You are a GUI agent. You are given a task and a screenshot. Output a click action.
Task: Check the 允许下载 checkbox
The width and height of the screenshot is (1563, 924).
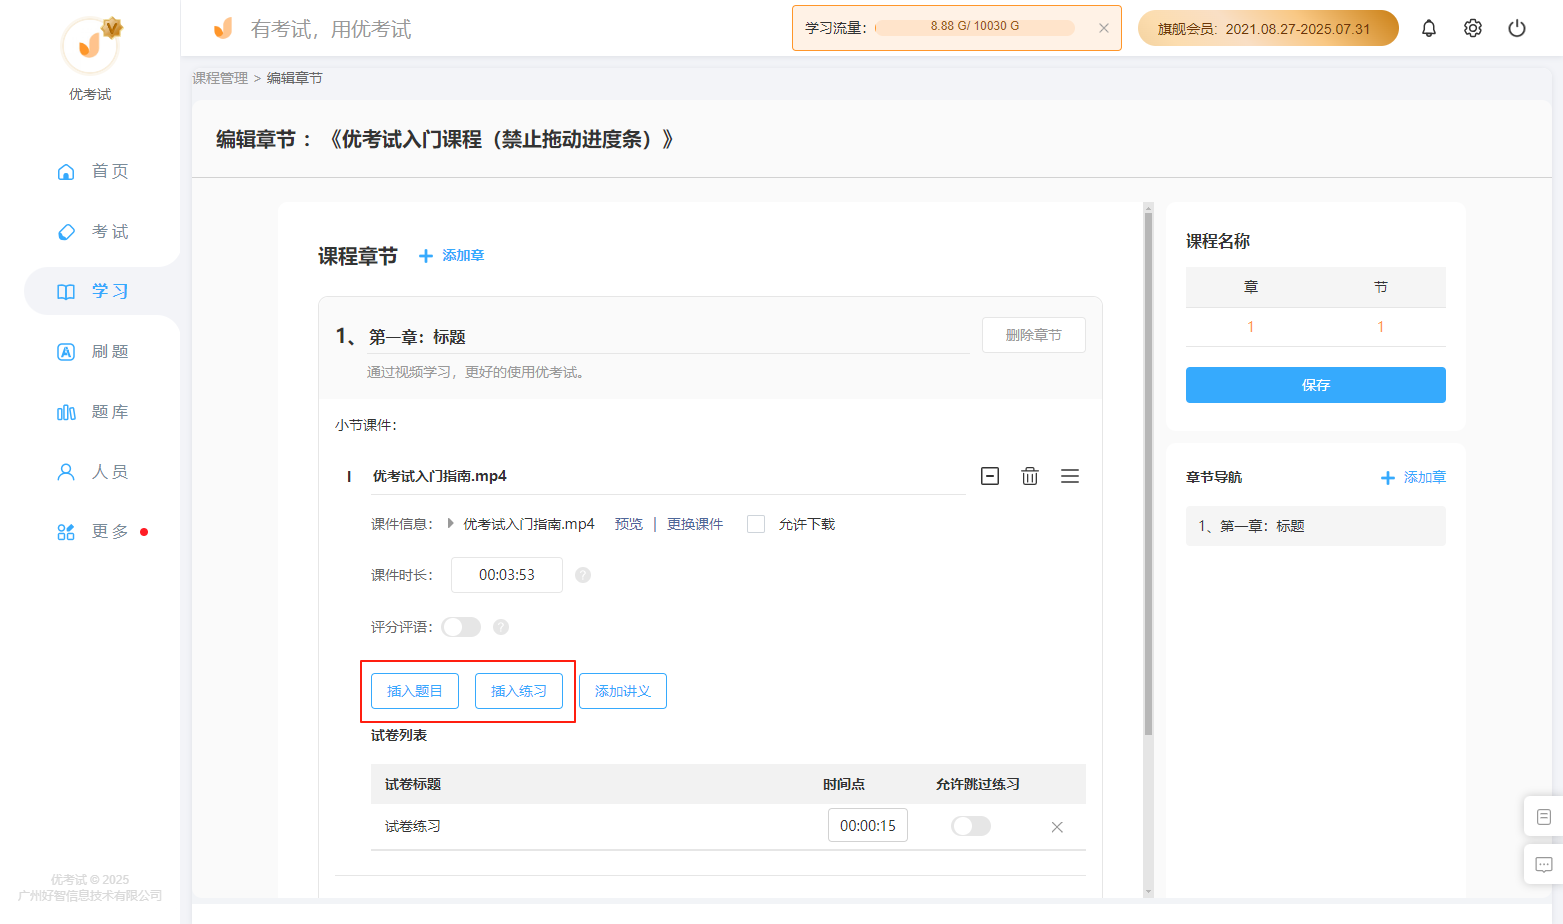coord(756,524)
